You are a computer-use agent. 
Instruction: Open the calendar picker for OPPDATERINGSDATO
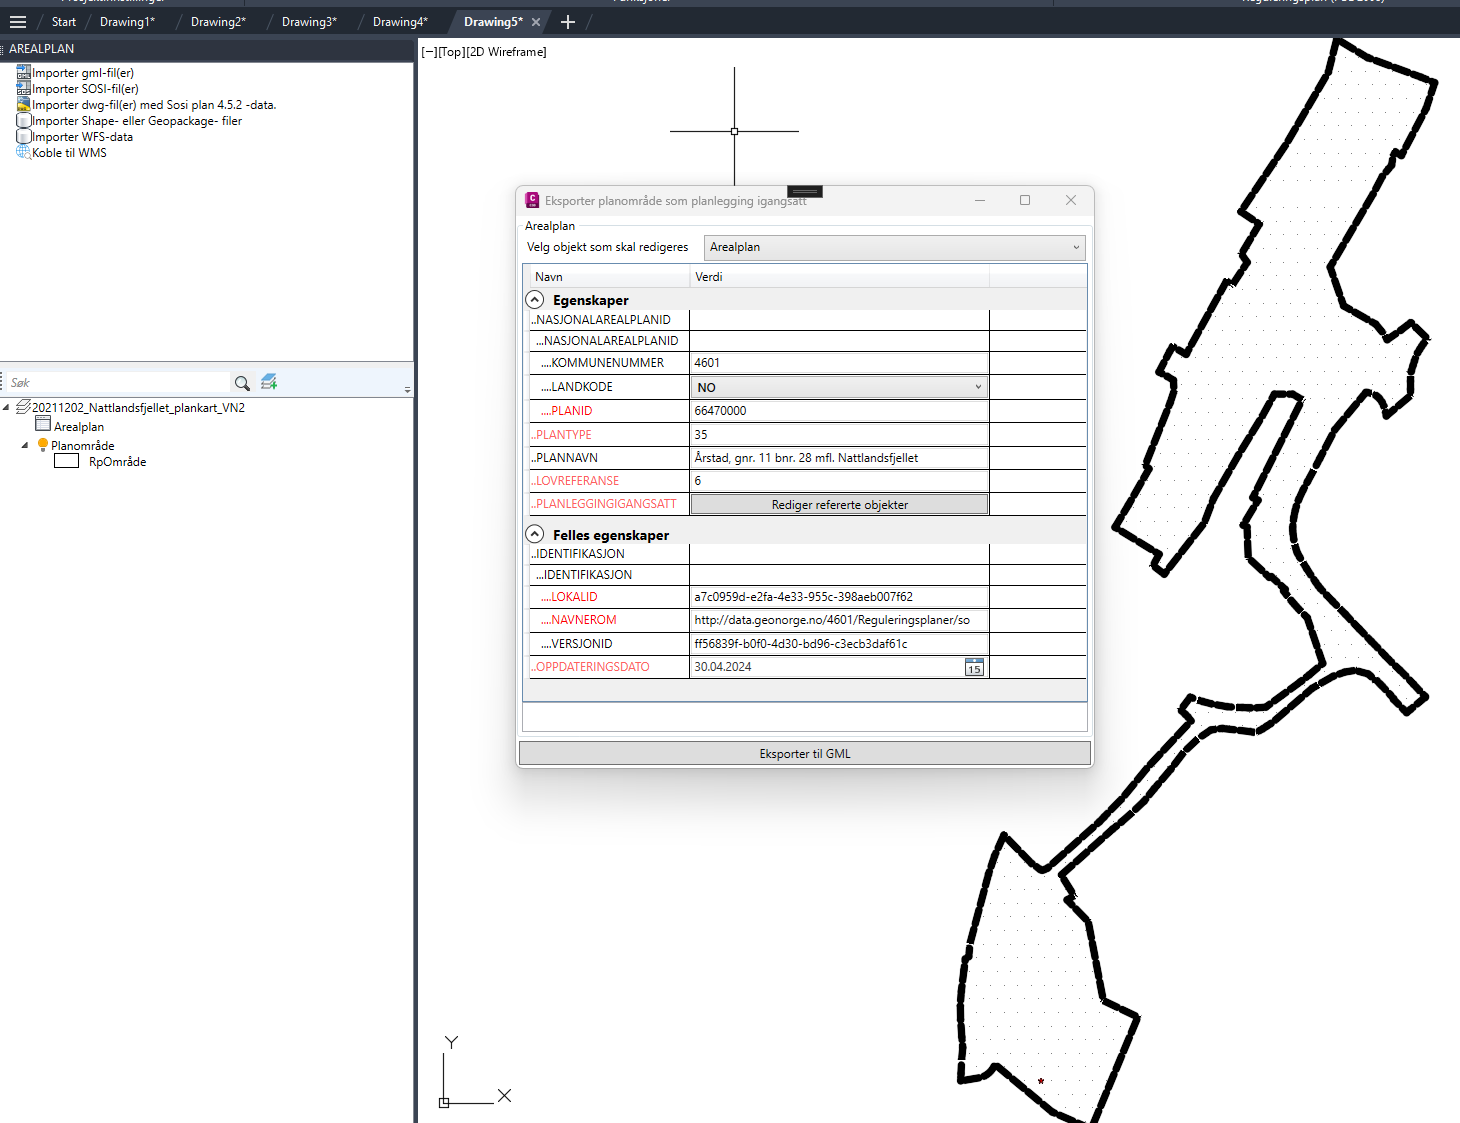974,667
